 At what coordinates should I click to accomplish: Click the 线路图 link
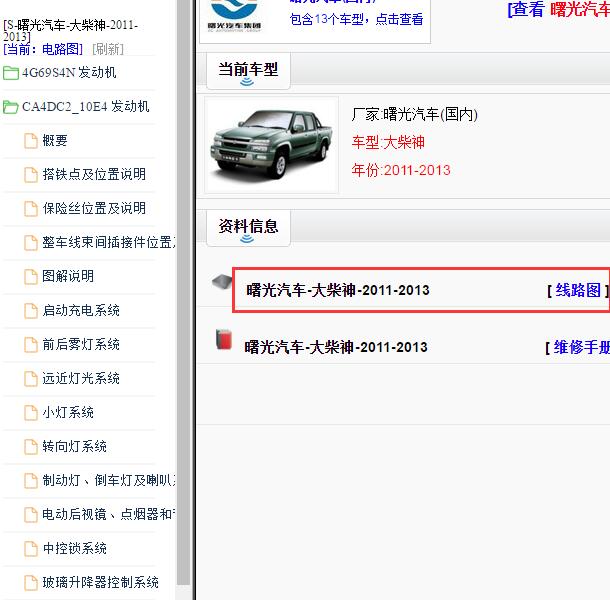click(578, 290)
